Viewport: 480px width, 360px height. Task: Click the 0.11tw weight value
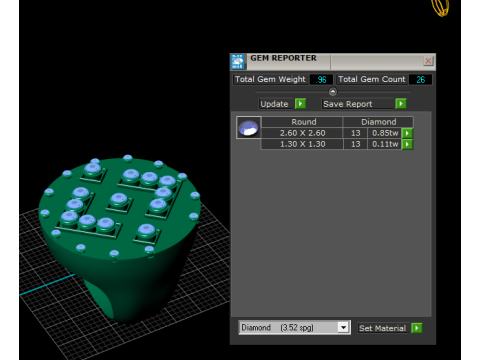pyautogui.click(x=385, y=144)
